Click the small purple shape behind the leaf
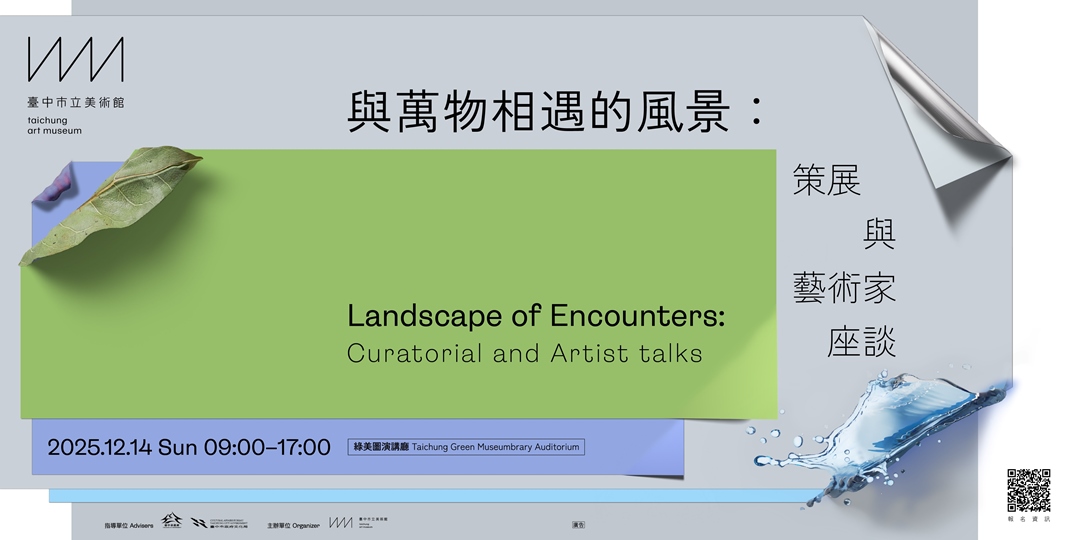Screen dimensions: 1080x540 point(55,185)
